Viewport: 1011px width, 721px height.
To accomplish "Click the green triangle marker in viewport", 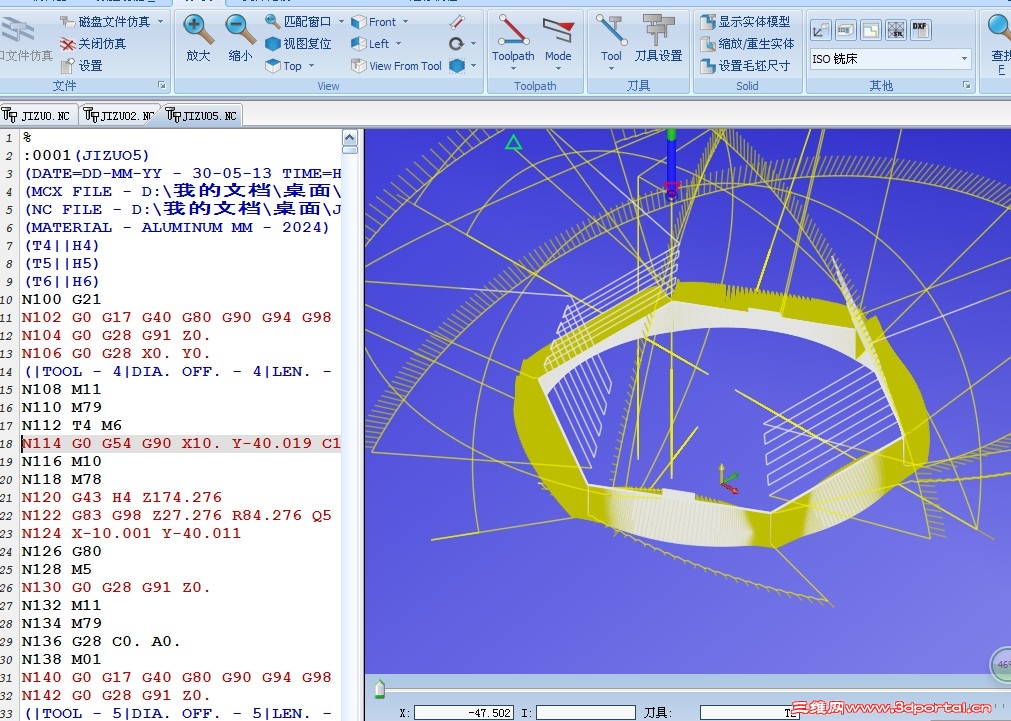I will [x=513, y=142].
